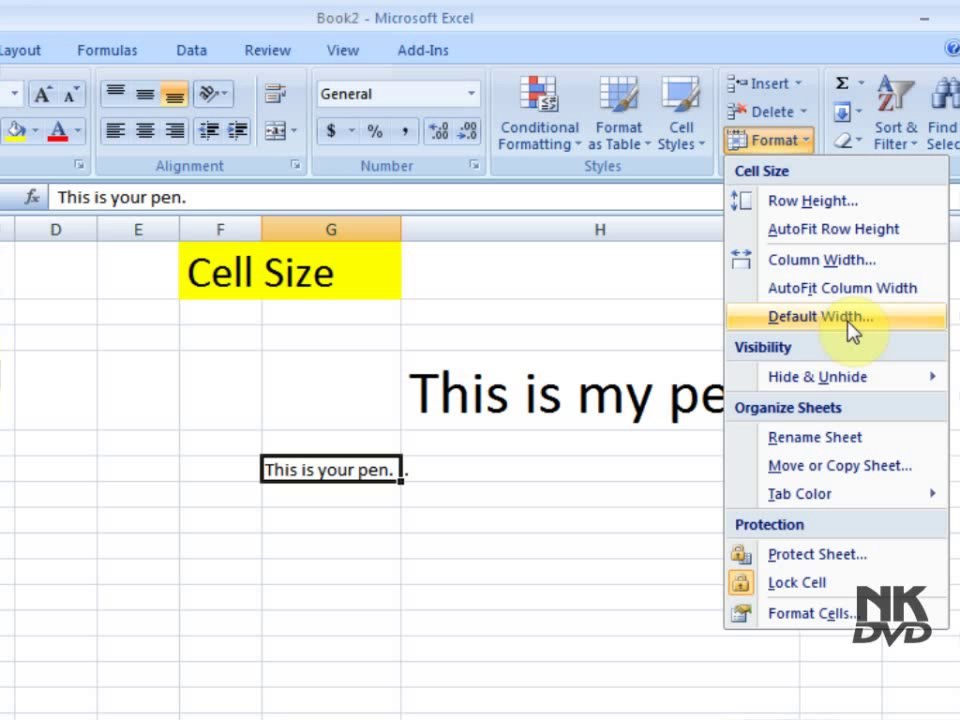
Task: Switch to Formulas tab
Action: [x=107, y=50]
